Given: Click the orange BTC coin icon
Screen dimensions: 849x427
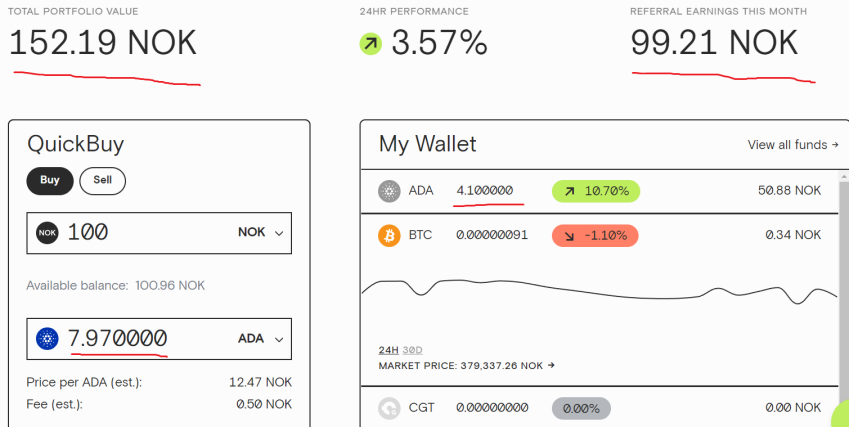Looking at the screenshot, I should point(389,235).
